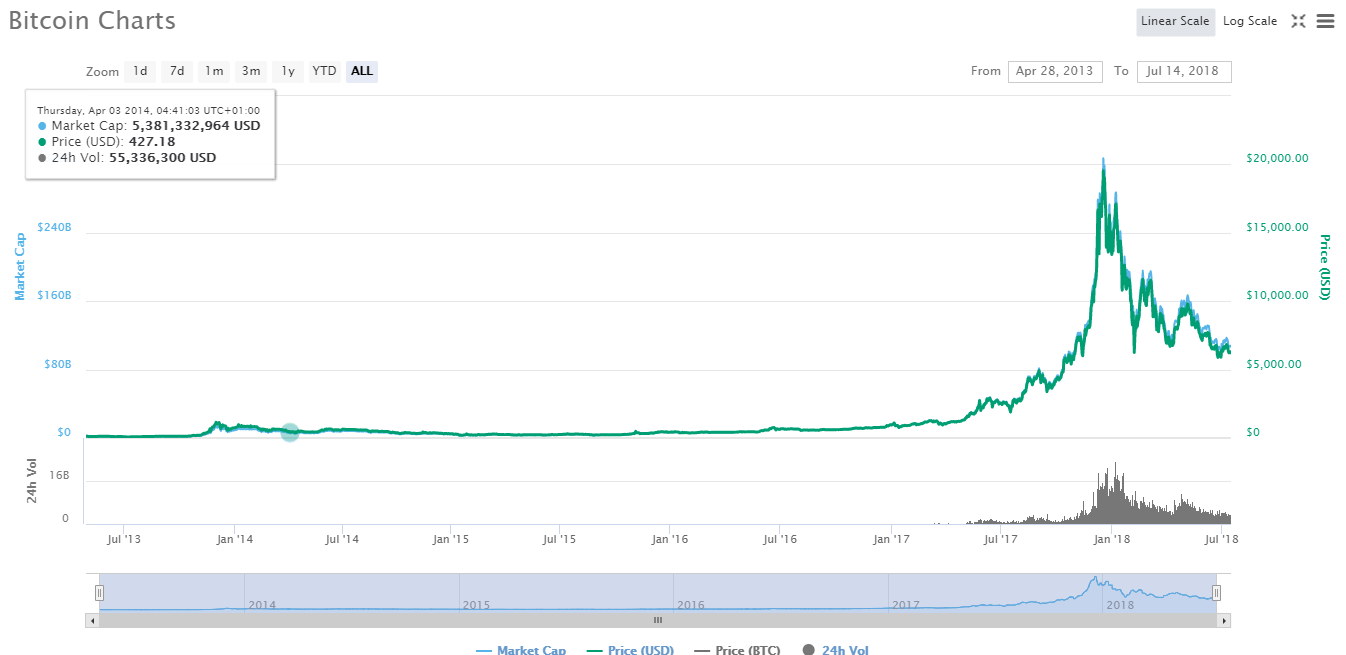
Task: Switch to Linear Scale
Action: [x=1175, y=21]
